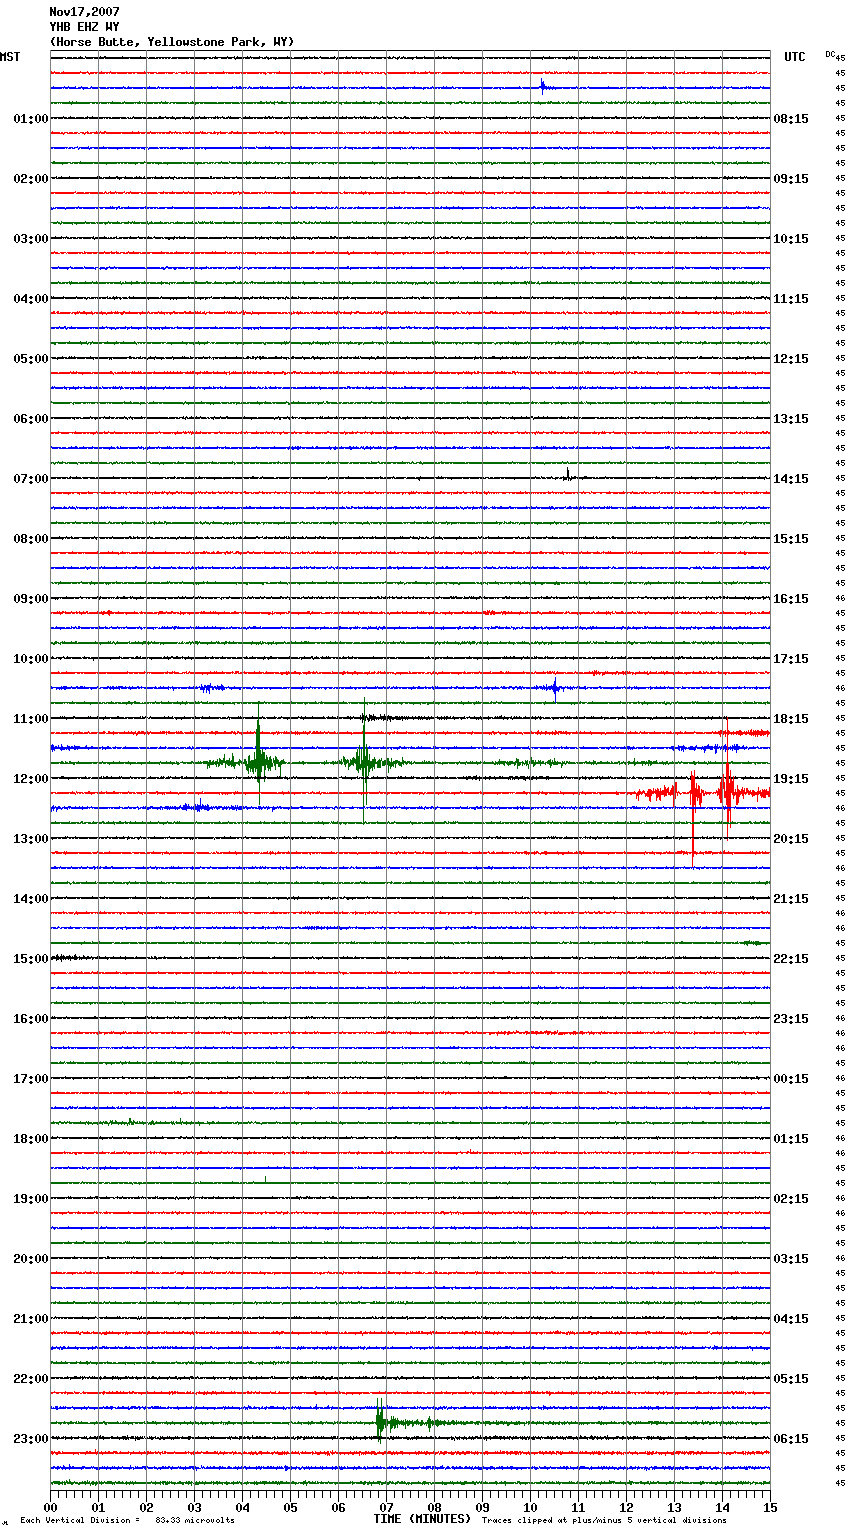Click minute tick label 12 on bottom axis

click(626, 1507)
